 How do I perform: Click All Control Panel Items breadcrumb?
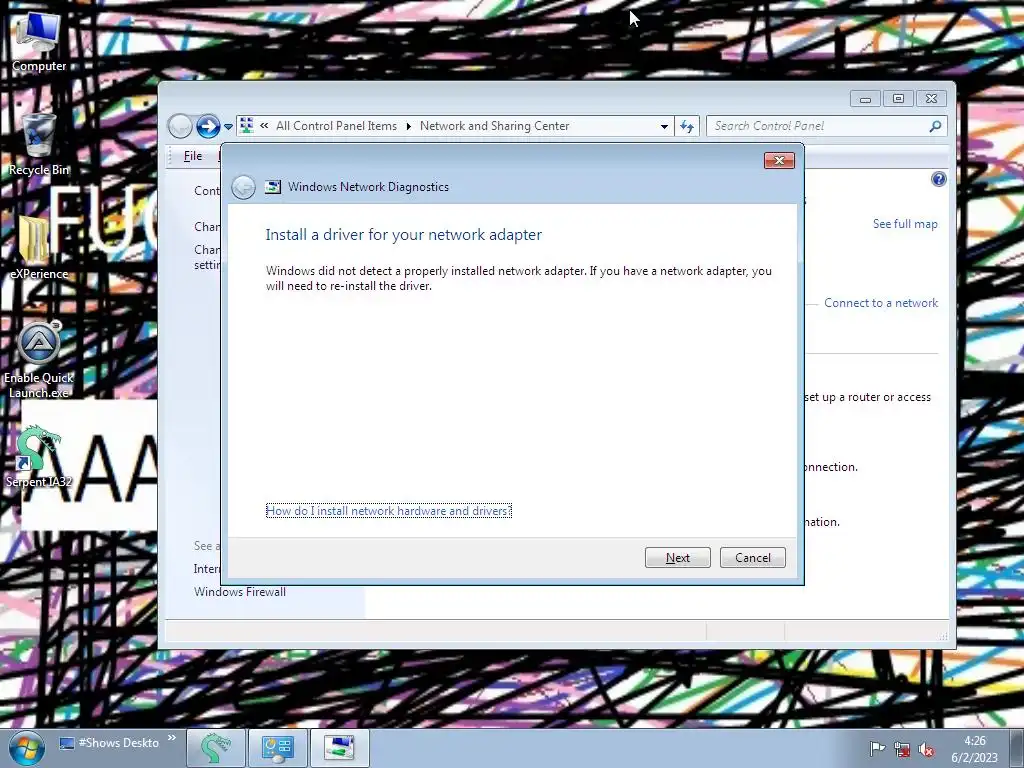336,126
